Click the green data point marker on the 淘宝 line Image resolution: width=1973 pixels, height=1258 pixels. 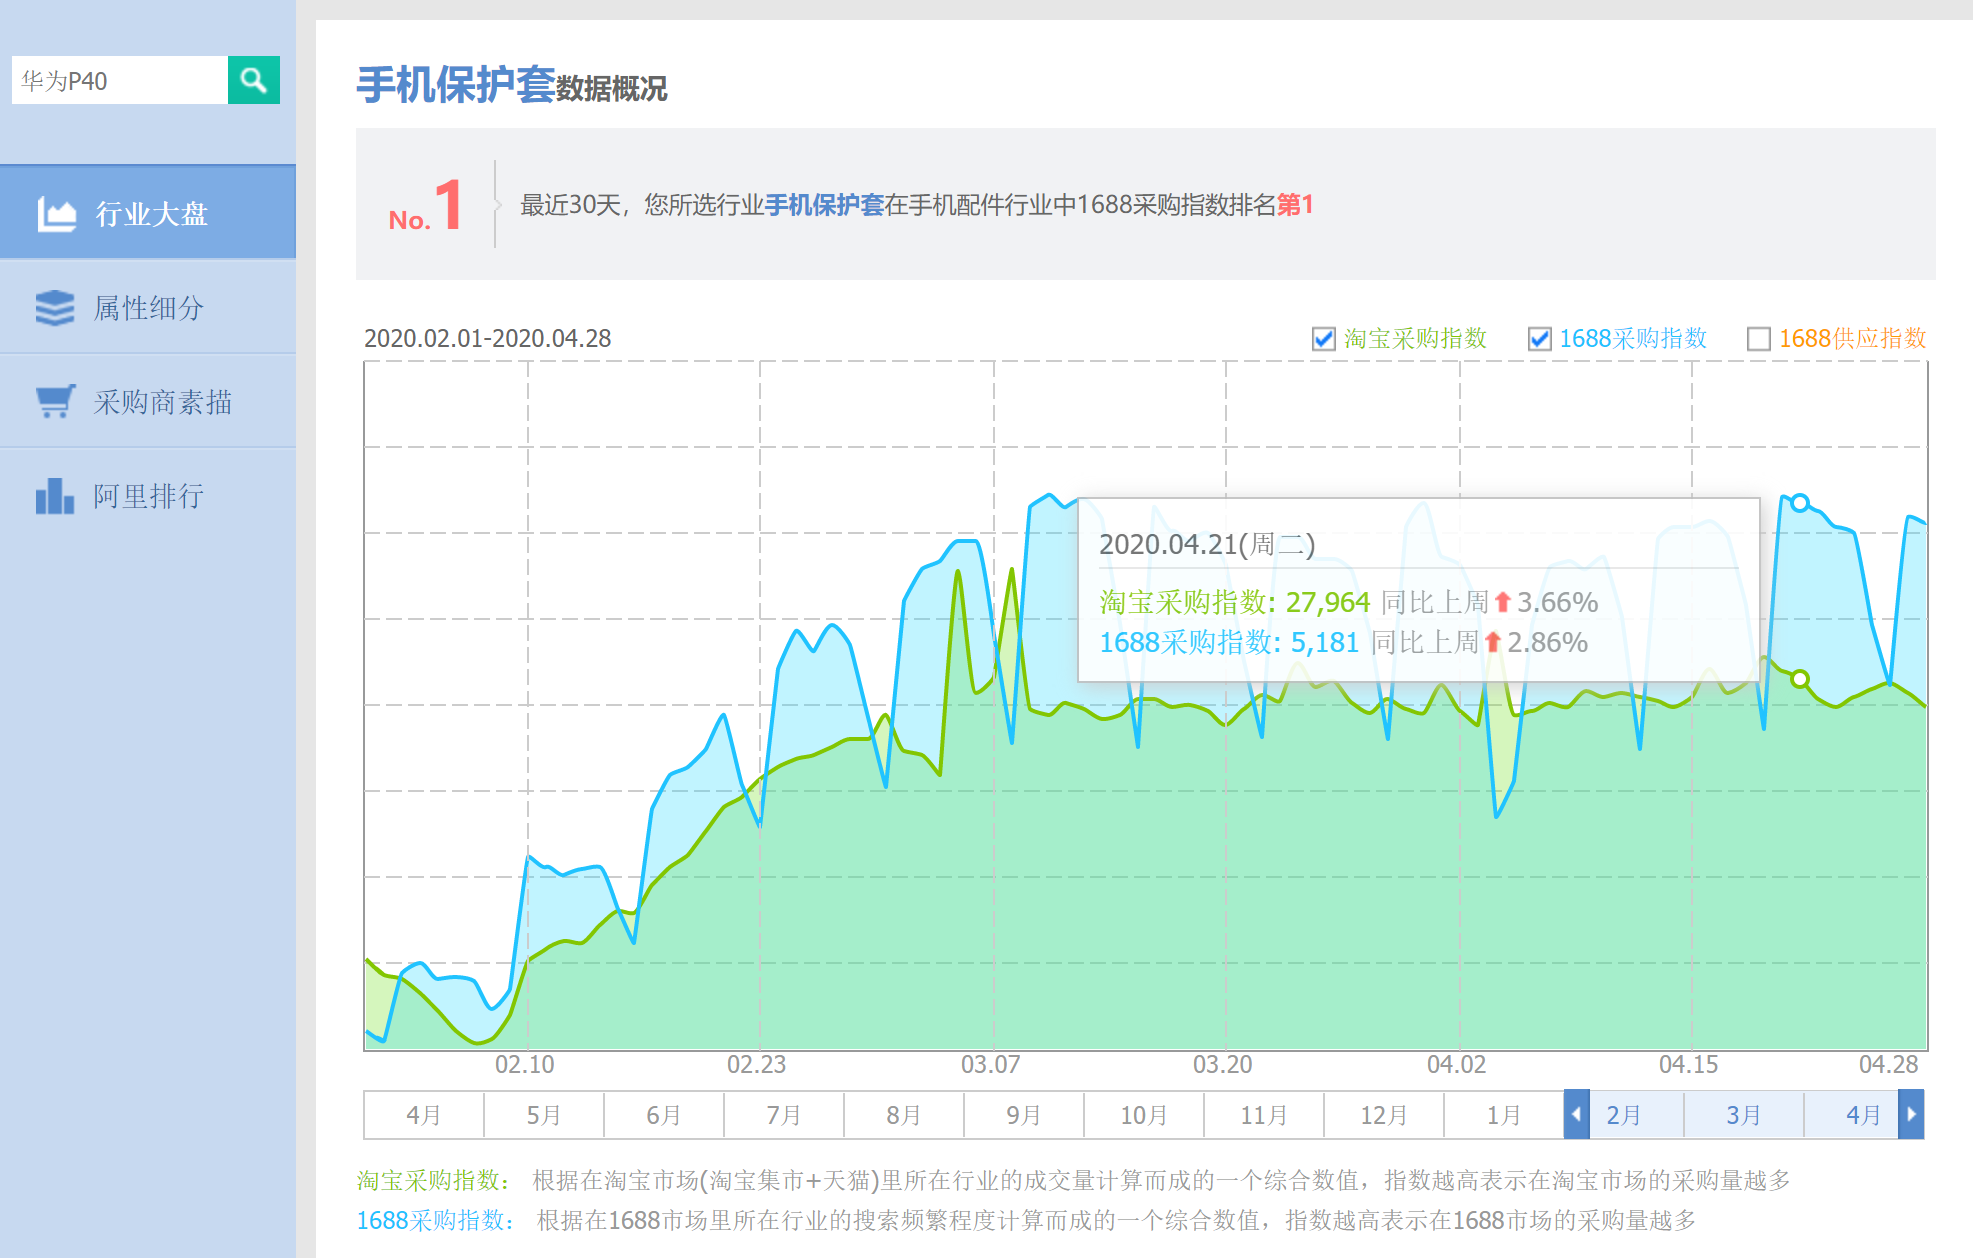coord(1800,679)
